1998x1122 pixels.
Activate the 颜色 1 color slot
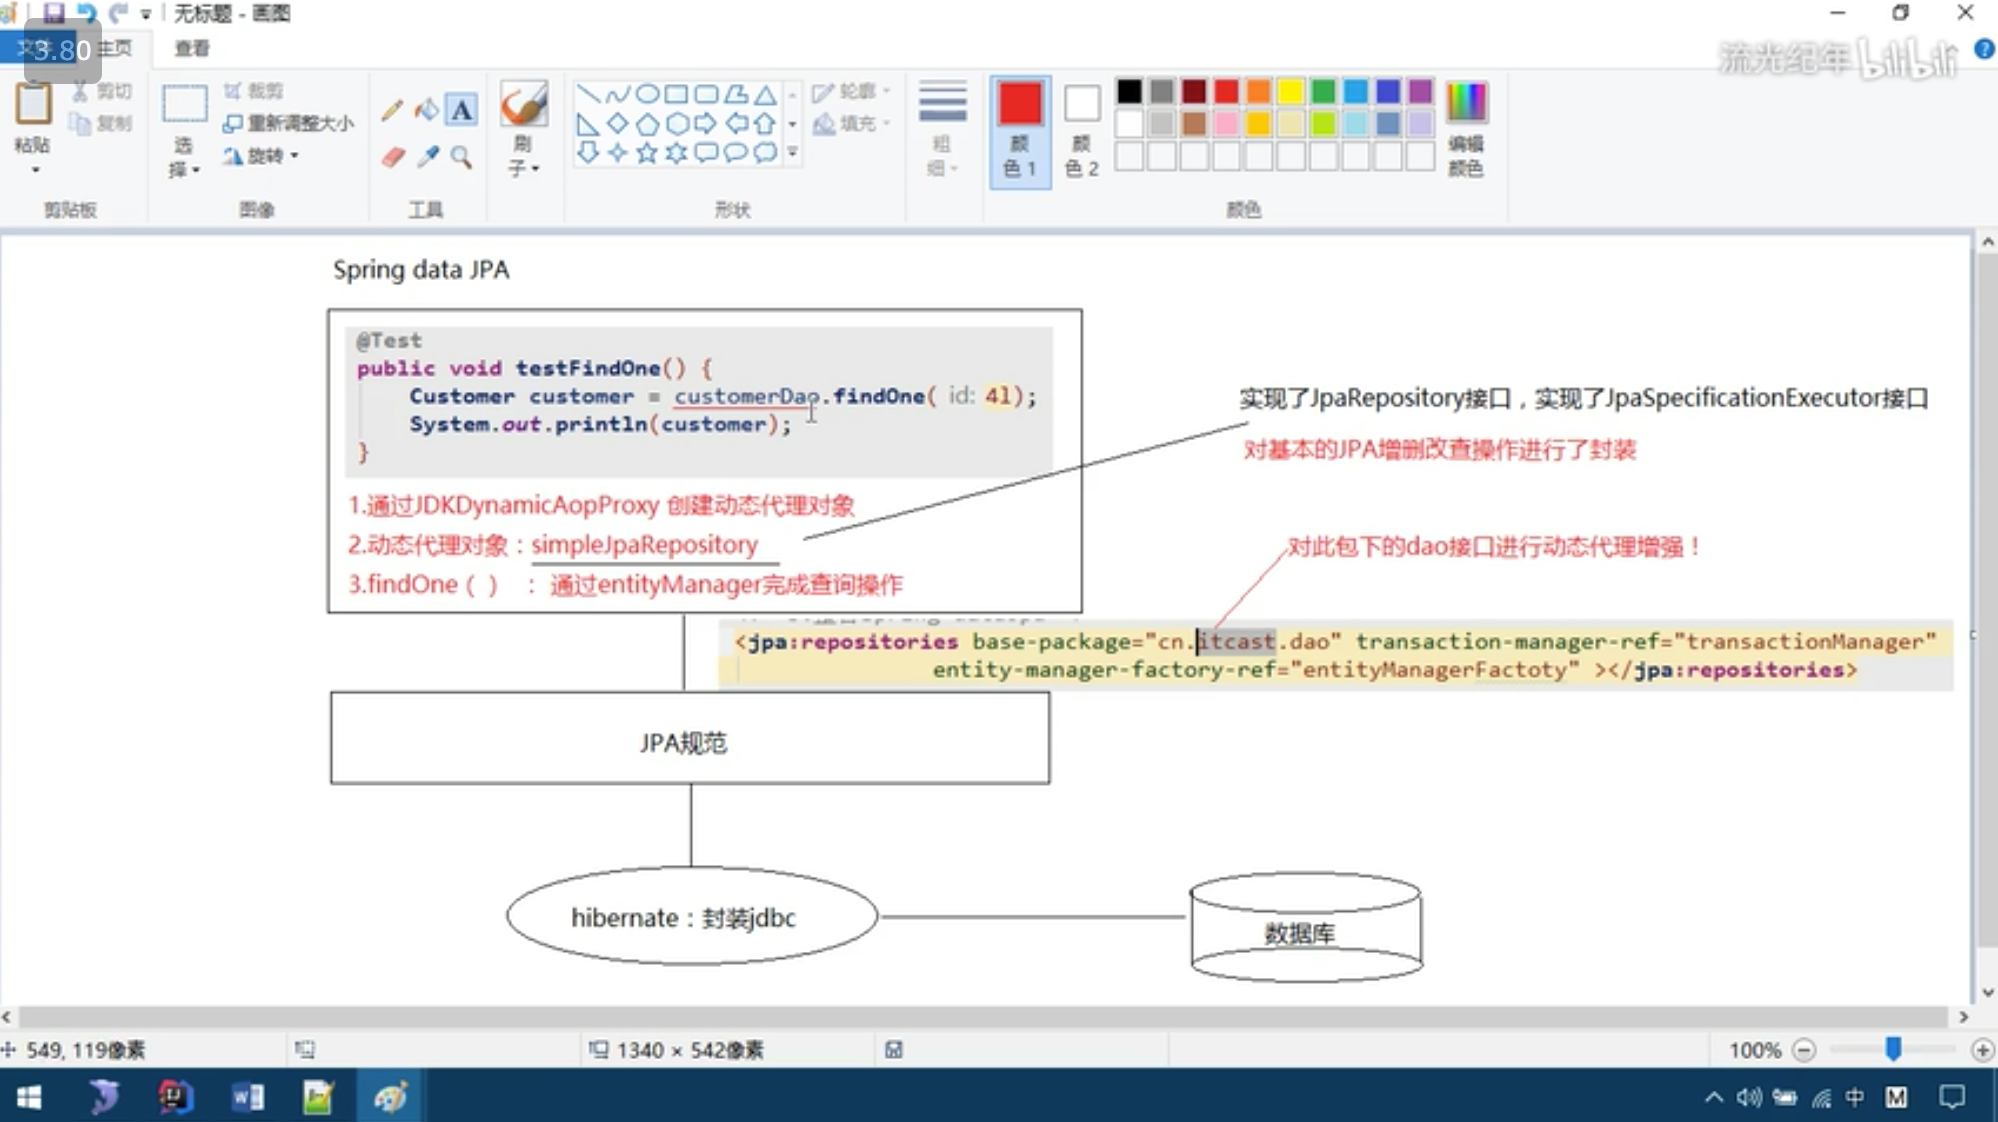(1019, 130)
